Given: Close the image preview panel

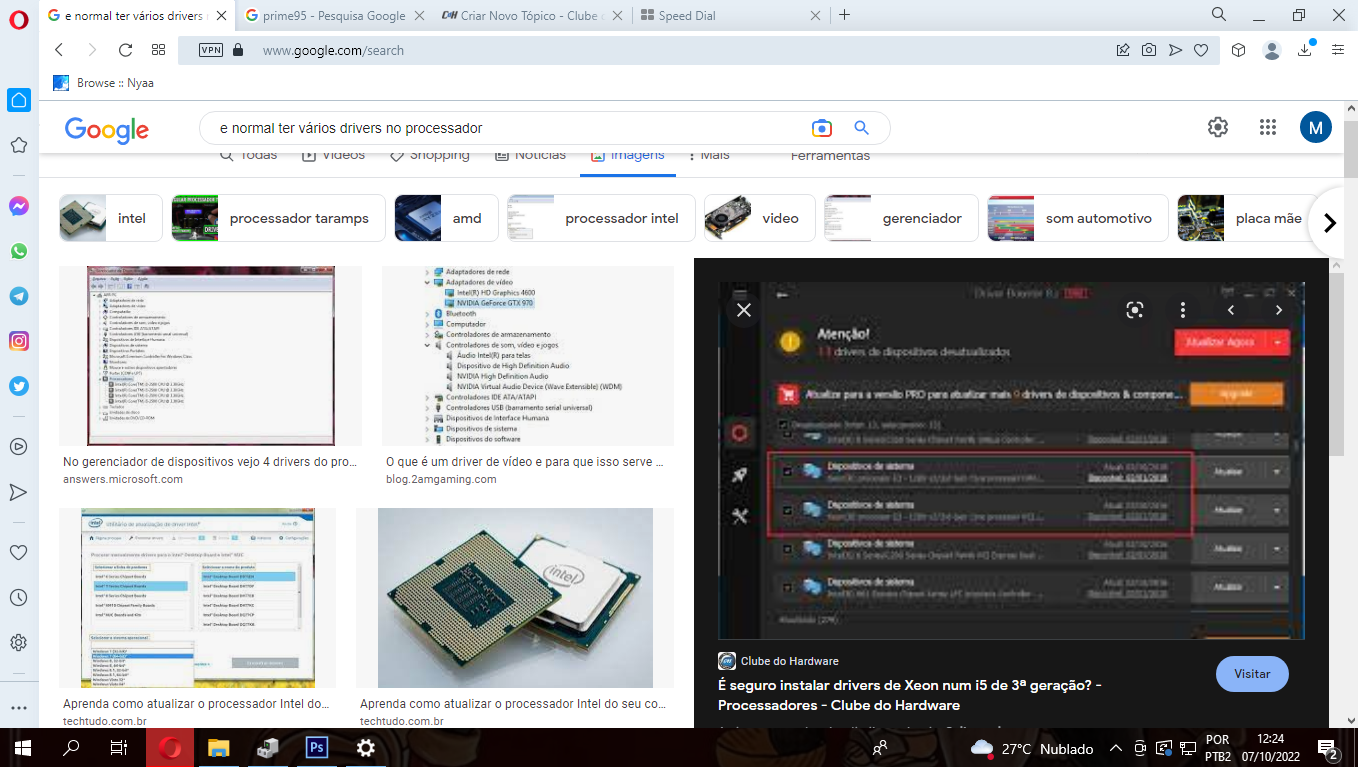Looking at the screenshot, I should coord(743,311).
